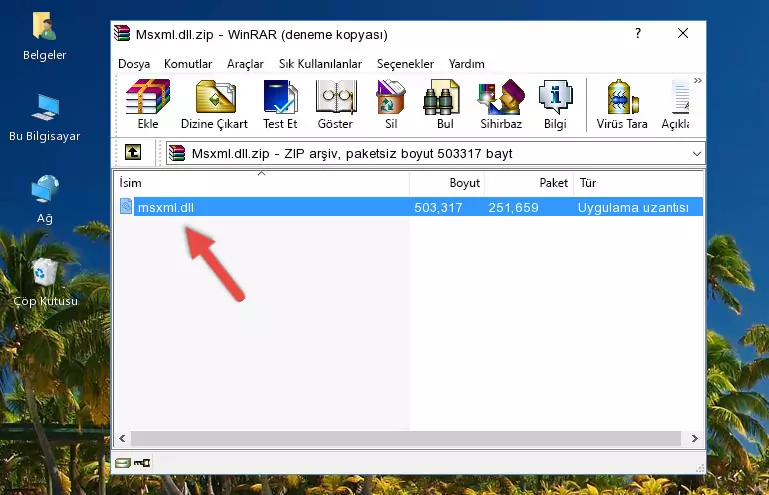Click the horizontal scrollbar right arrow
The width and height of the screenshot is (769, 495).
pos(694,438)
